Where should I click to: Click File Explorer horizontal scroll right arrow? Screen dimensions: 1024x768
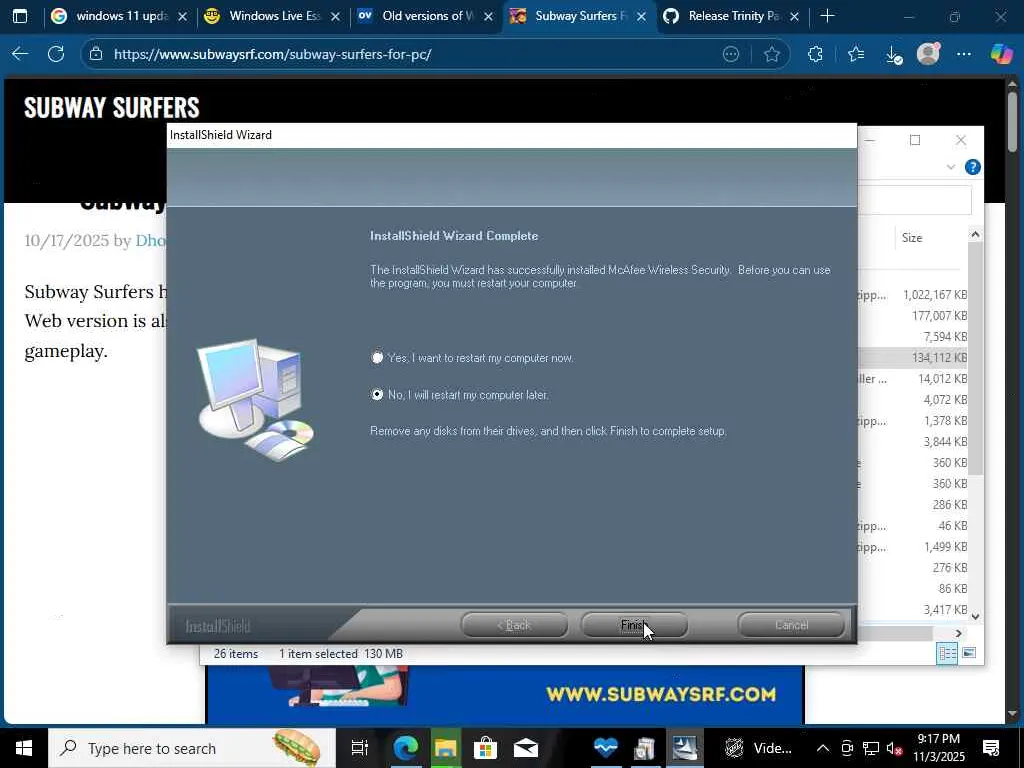click(958, 633)
